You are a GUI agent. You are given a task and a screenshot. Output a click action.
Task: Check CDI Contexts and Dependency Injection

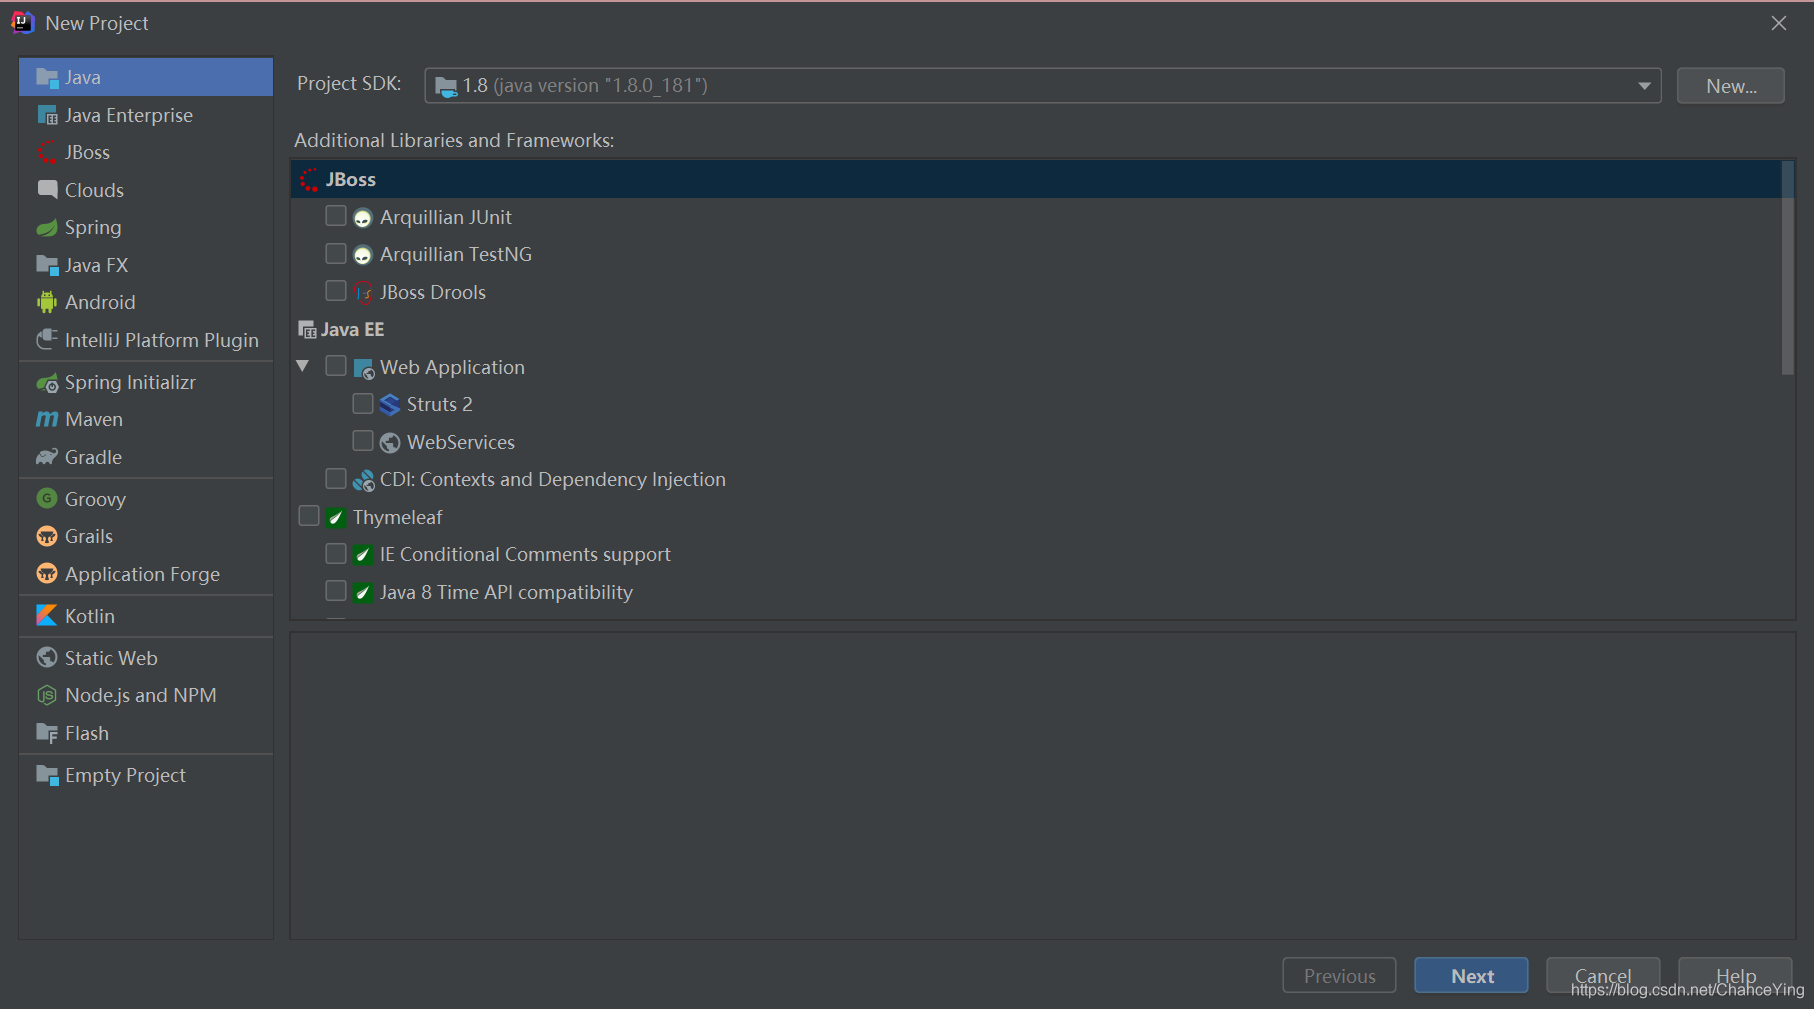[336, 478]
